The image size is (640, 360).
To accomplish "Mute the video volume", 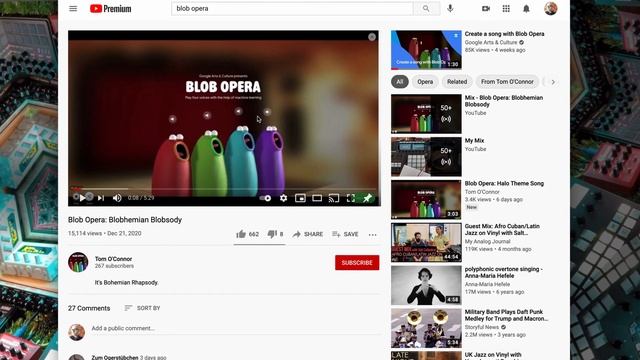I will pyautogui.click(x=117, y=198).
